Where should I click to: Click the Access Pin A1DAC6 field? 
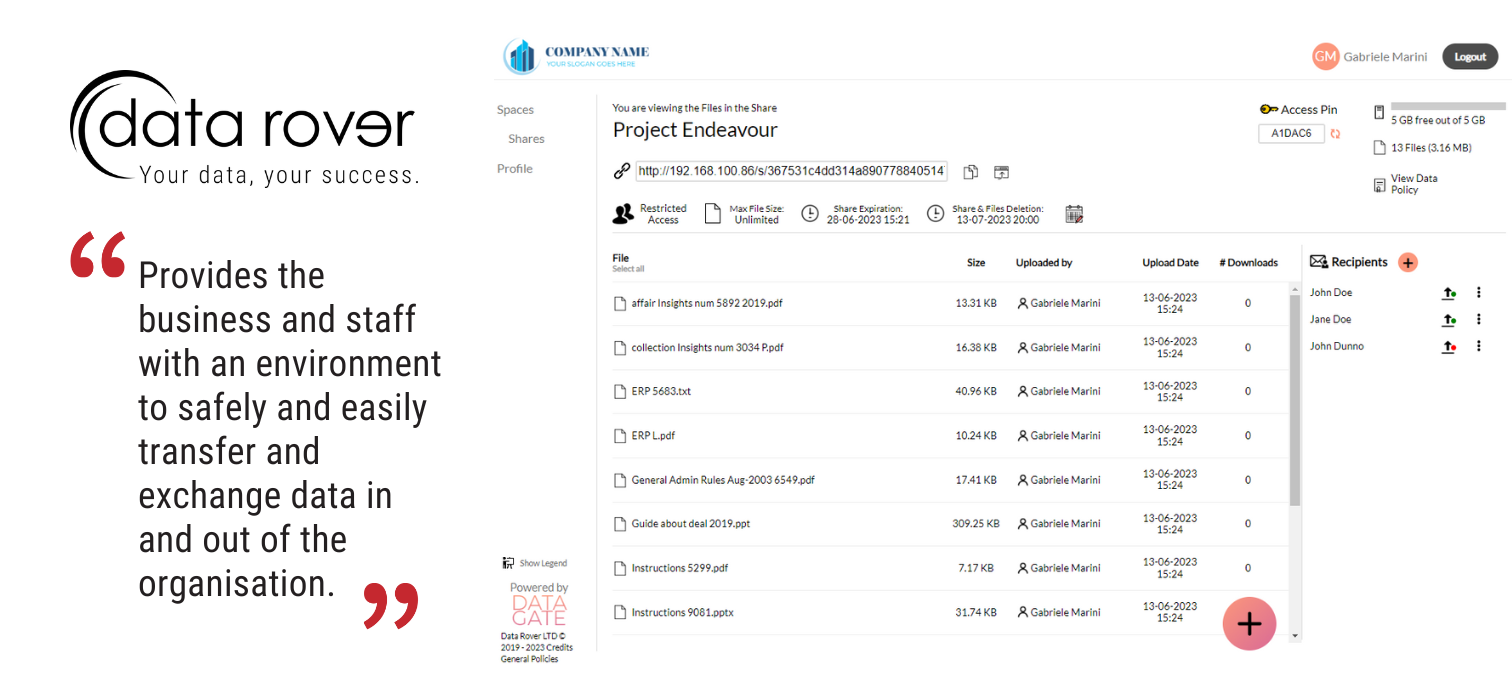(x=1291, y=133)
